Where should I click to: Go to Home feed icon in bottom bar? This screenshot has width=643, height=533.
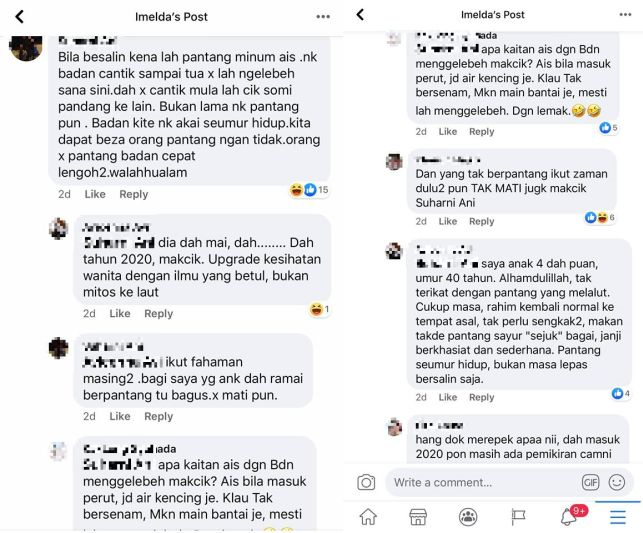[368, 517]
